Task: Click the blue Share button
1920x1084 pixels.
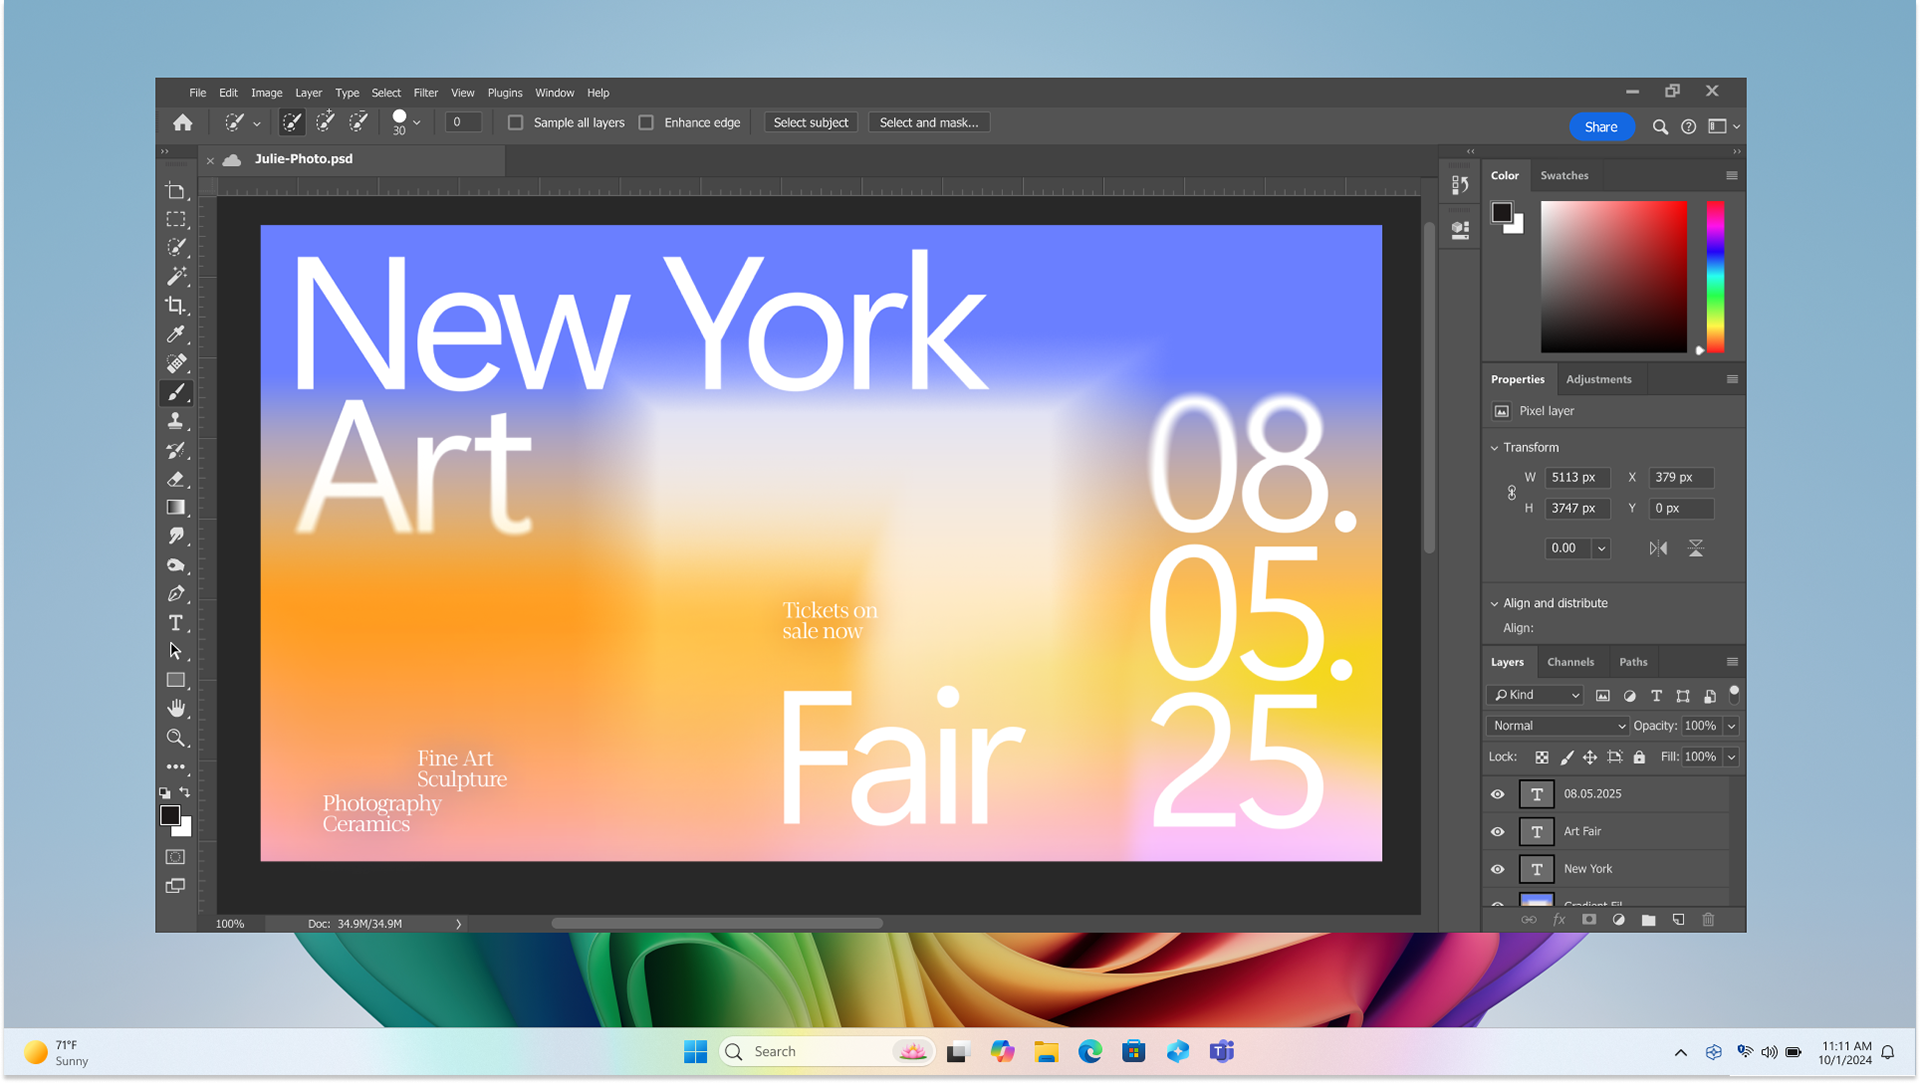Action: (x=1600, y=127)
